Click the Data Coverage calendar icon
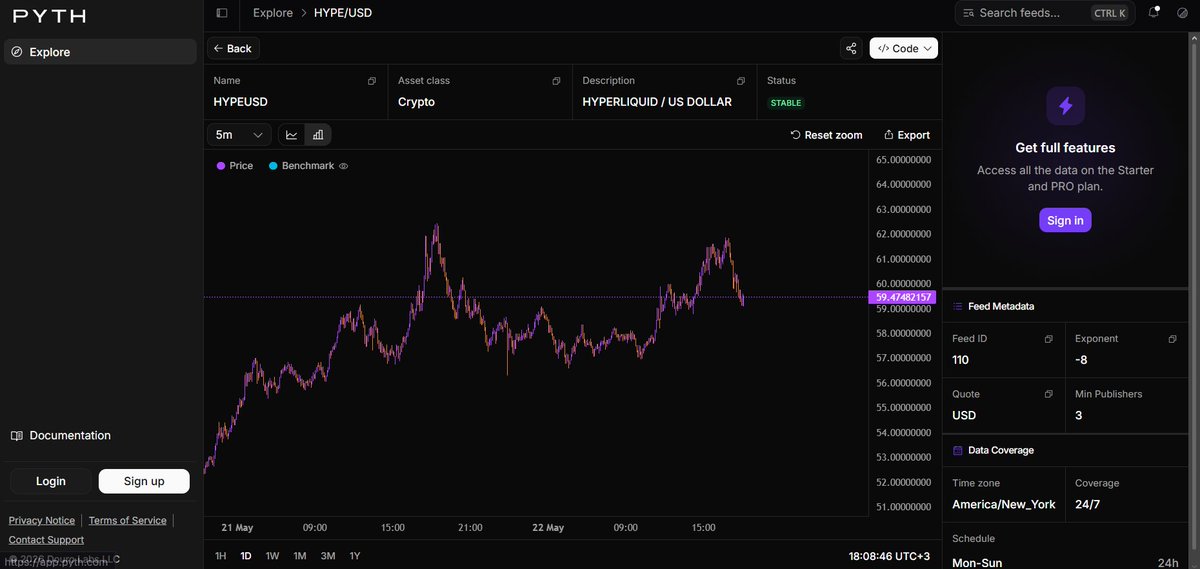The height and width of the screenshot is (569, 1200). [958, 450]
